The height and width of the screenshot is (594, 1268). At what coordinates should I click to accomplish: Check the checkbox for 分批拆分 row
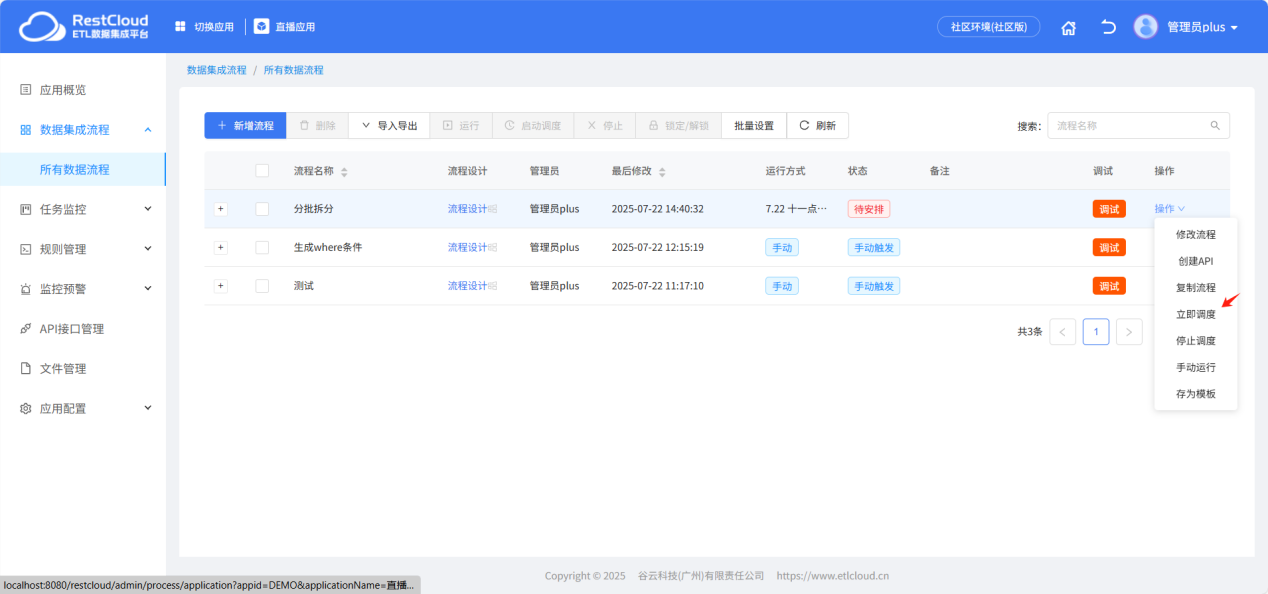point(262,208)
